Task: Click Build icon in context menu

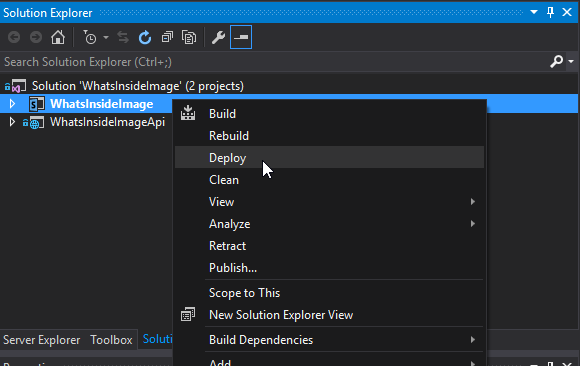Action: coord(188,113)
